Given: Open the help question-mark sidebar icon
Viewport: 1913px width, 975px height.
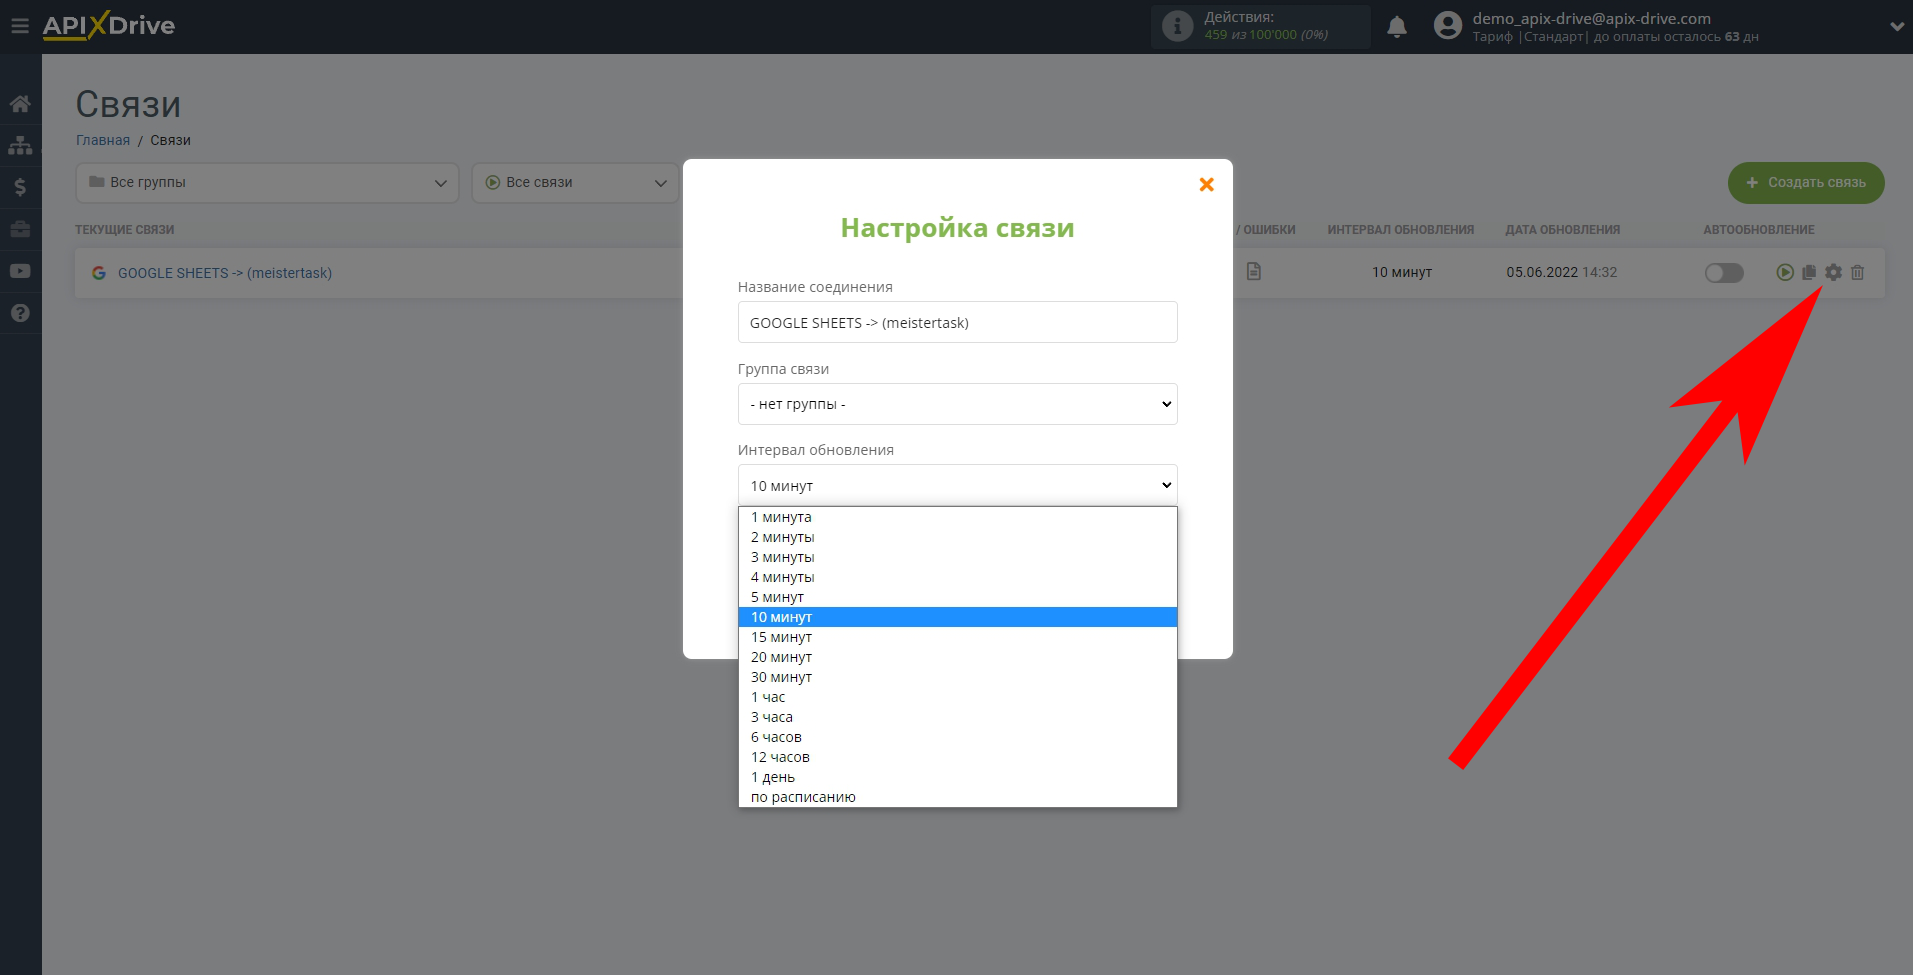Looking at the screenshot, I should (x=20, y=313).
